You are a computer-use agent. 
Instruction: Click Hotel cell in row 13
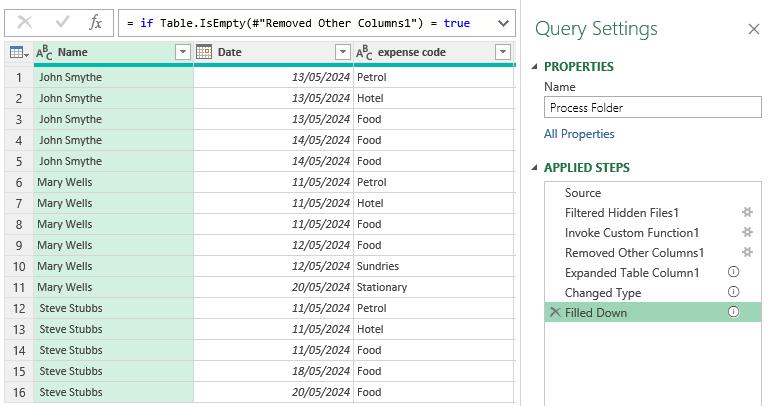[434, 329]
